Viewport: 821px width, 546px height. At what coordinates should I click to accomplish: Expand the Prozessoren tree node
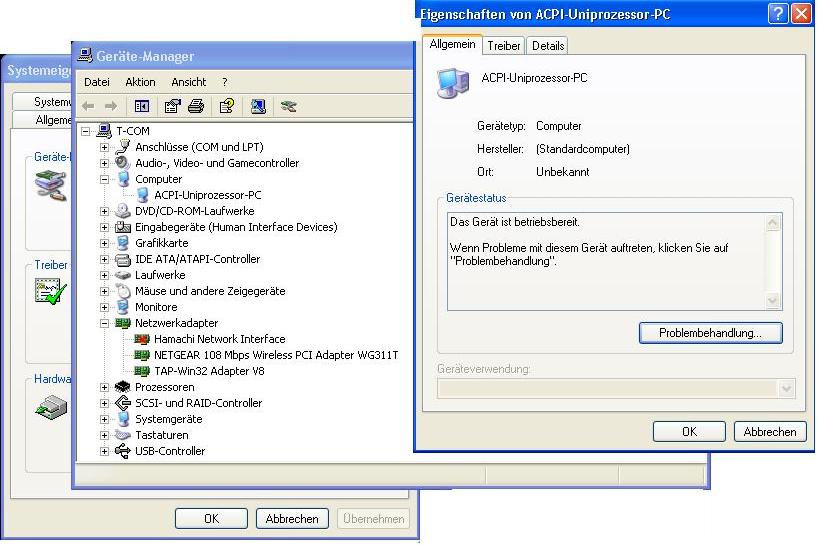(105, 387)
